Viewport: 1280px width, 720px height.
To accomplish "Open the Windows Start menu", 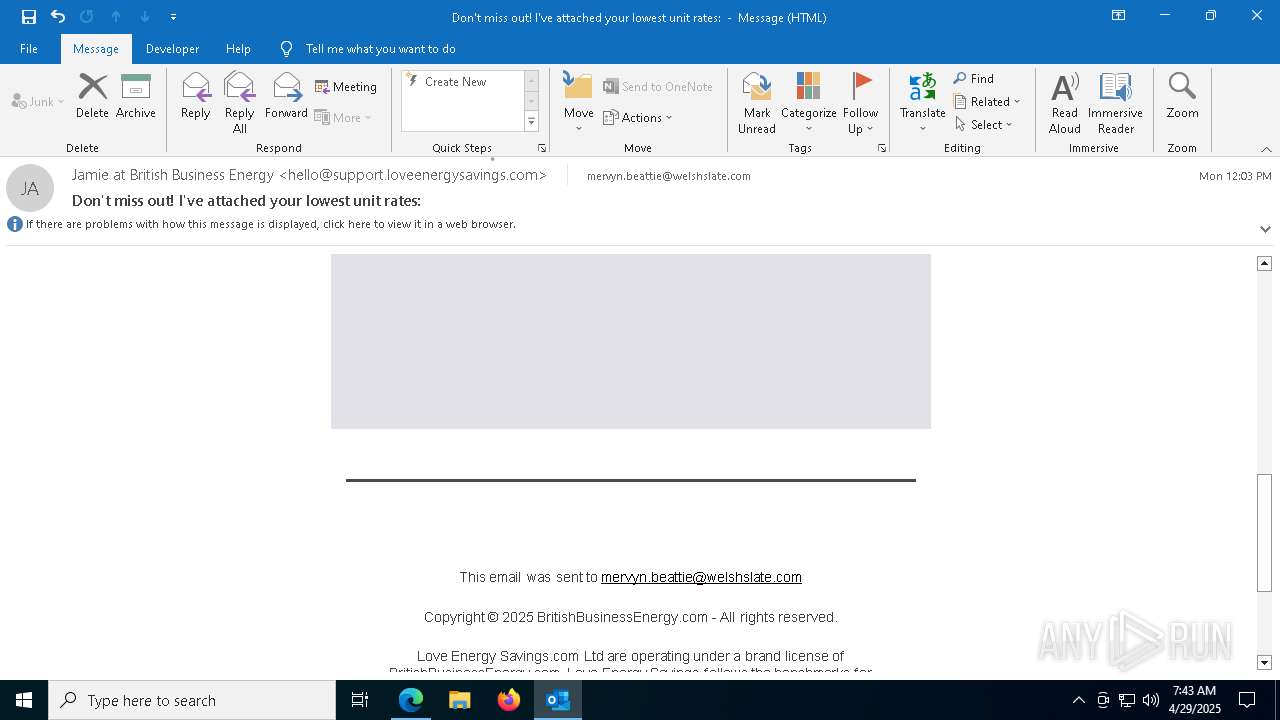I will (x=24, y=700).
